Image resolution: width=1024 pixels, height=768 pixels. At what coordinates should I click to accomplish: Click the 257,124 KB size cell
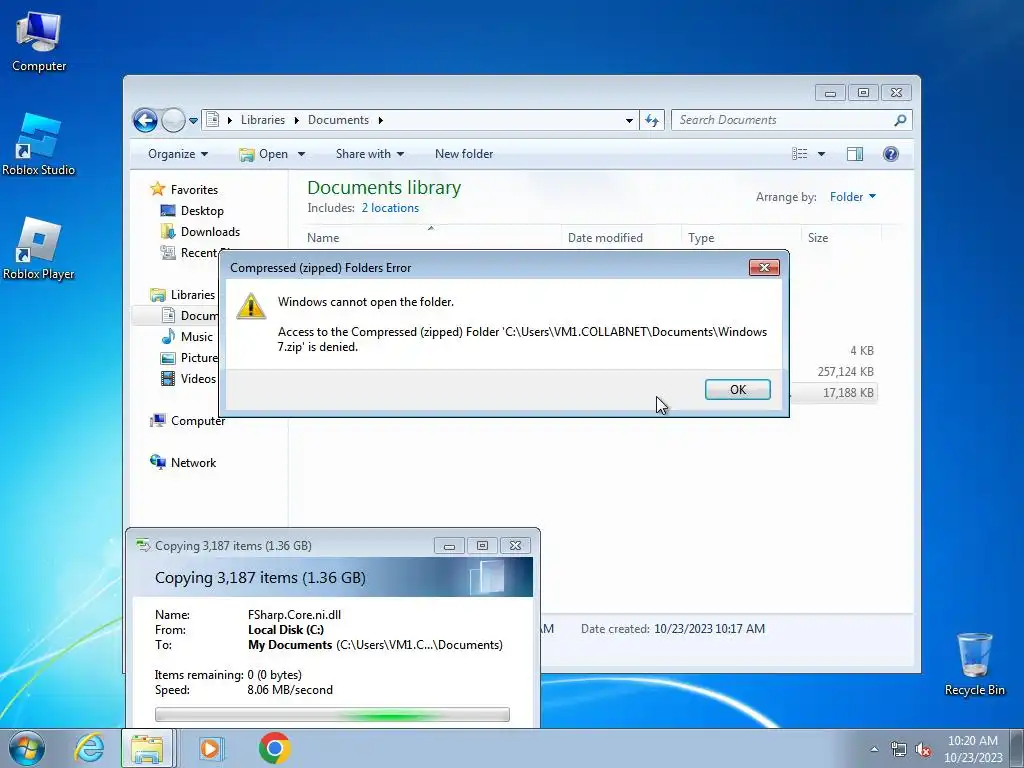pyautogui.click(x=845, y=372)
